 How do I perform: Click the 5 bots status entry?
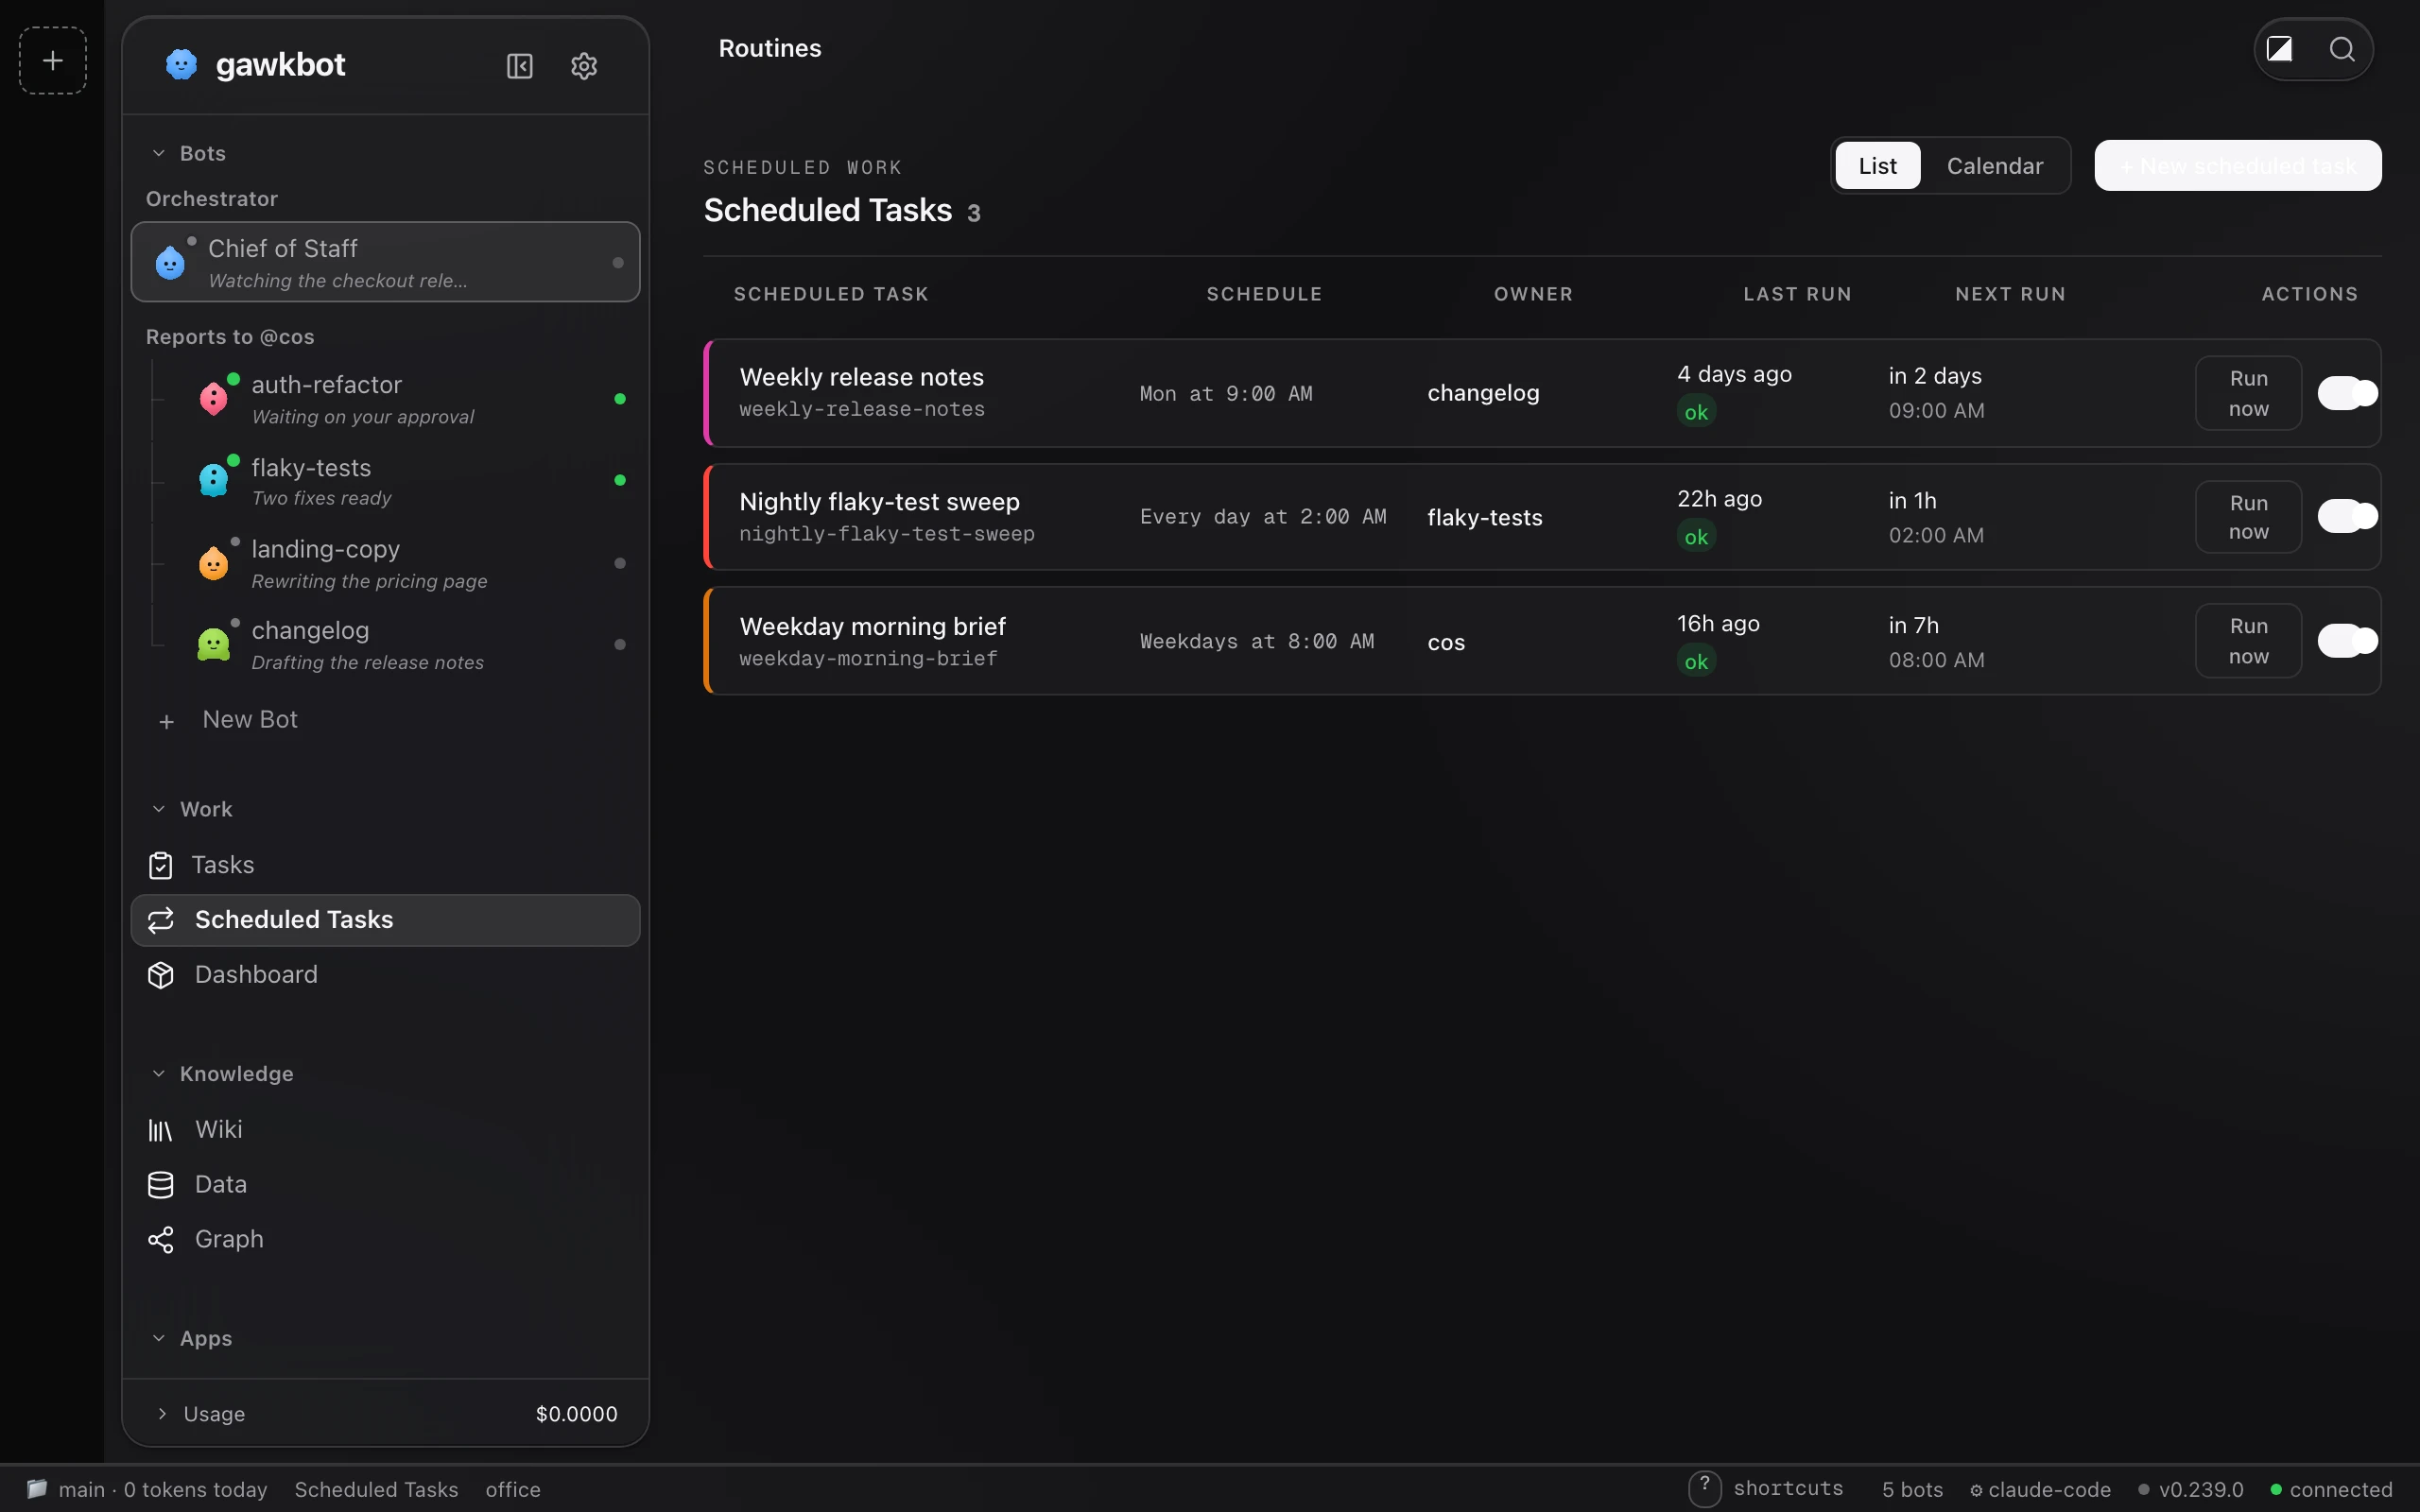(x=1912, y=1490)
